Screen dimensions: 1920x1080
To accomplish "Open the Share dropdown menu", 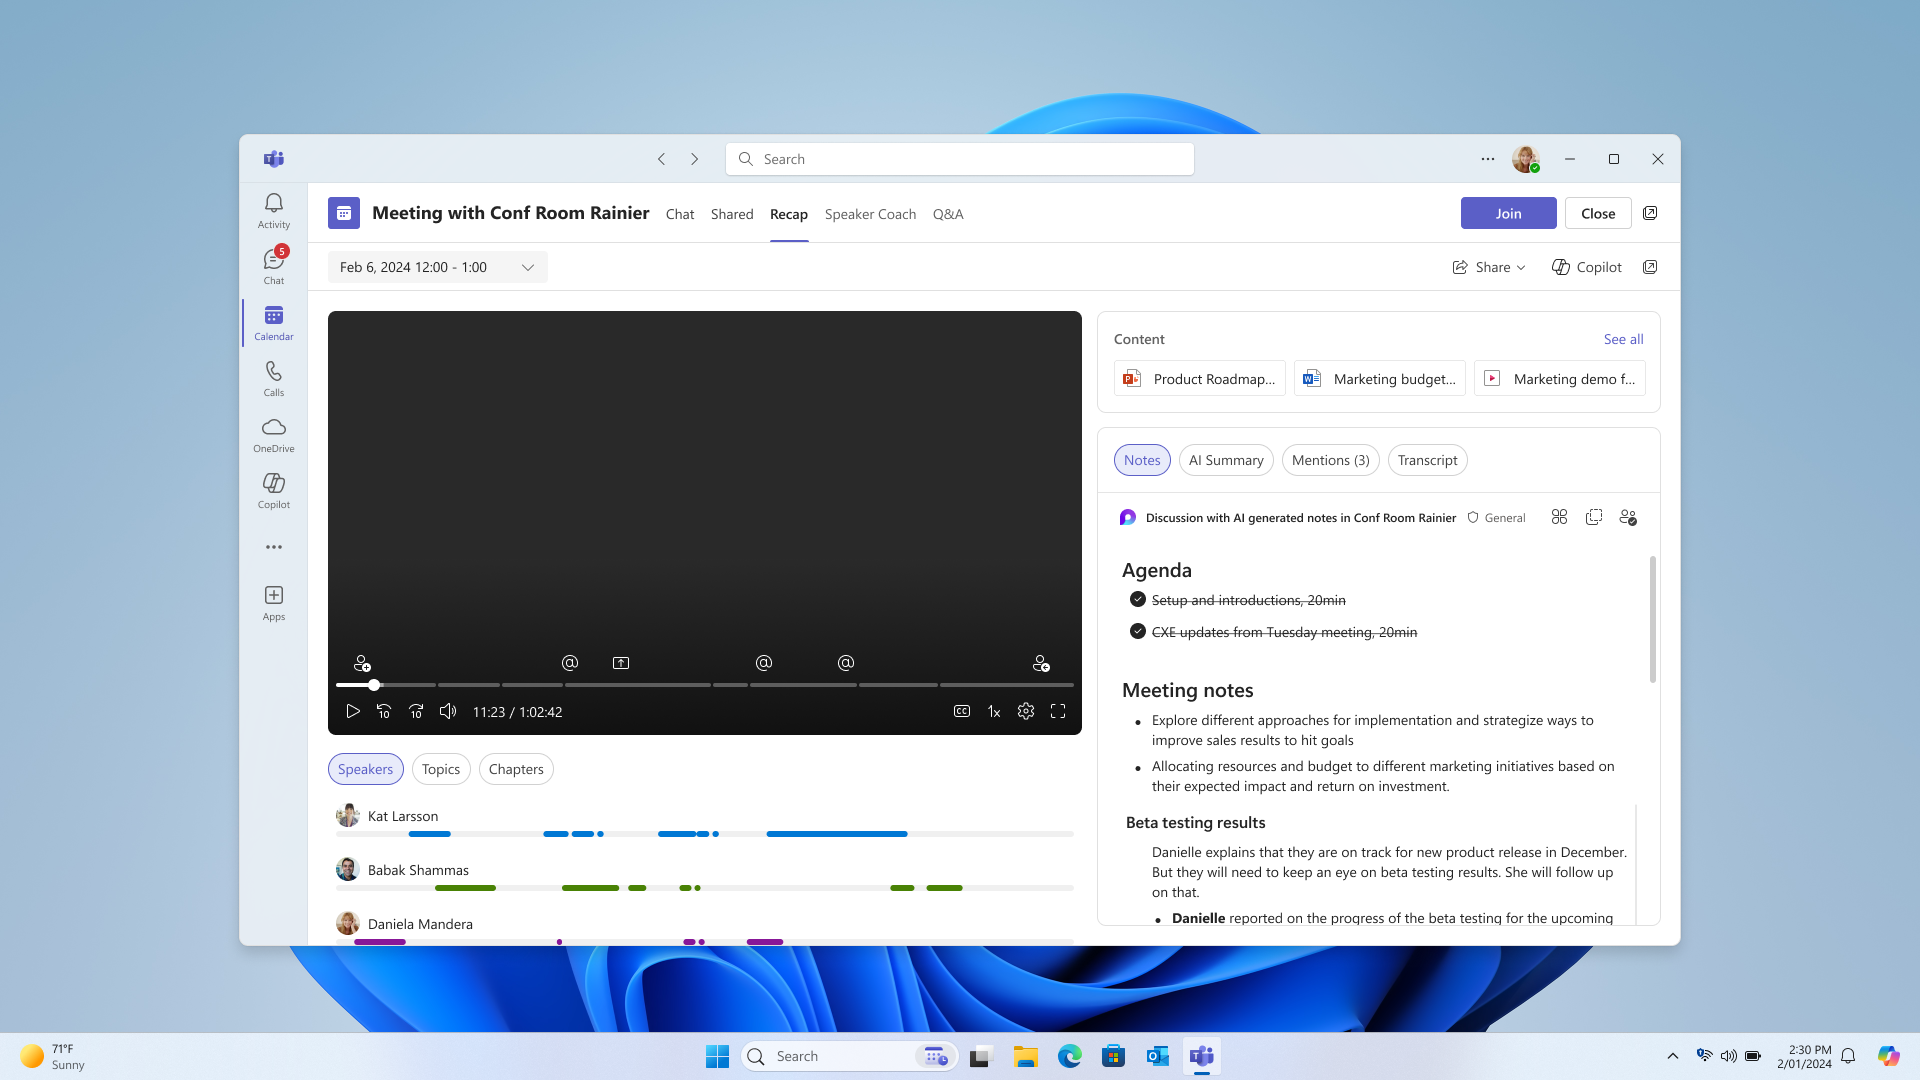I will click(1489, 267).
